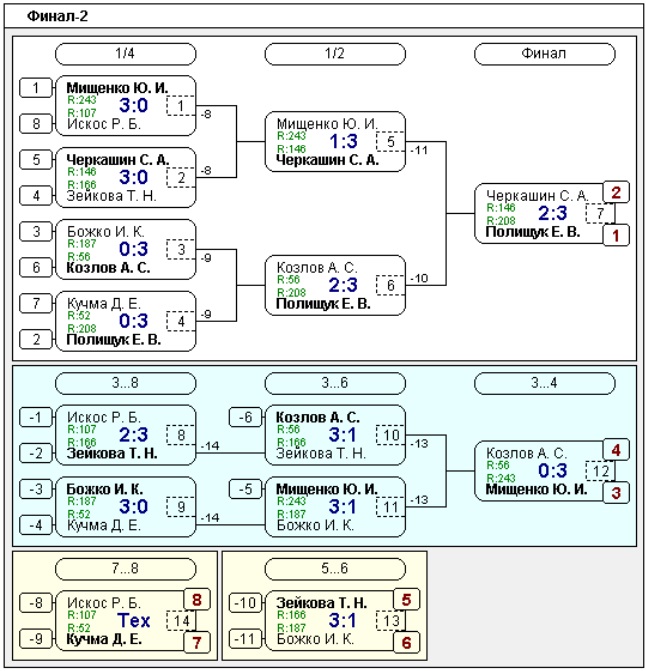646x671 pixels.
Task: Click the 2:3 score of Козлов vs Полищук
Action: [x=343, y=285]
